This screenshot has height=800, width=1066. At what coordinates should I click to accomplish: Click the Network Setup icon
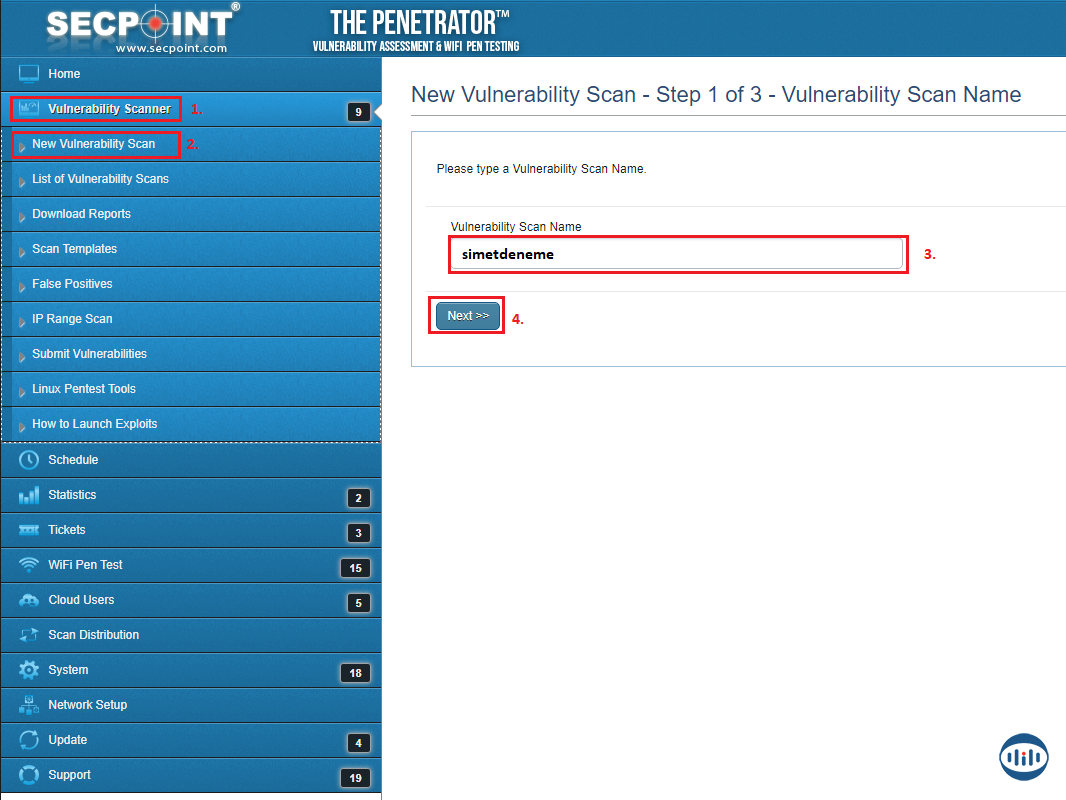coord(29,705)
